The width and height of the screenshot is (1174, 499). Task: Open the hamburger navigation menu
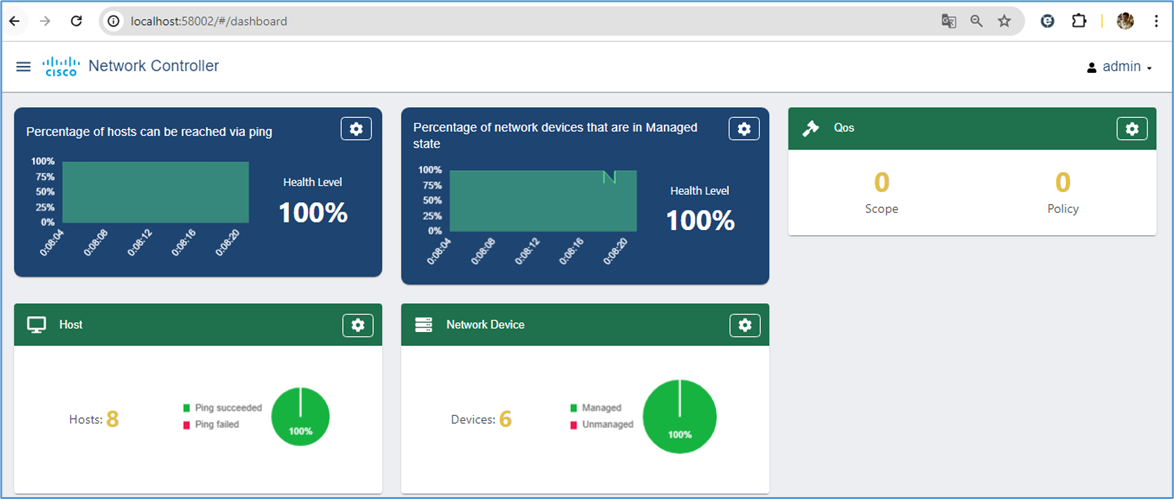click(x=24, y=67)
